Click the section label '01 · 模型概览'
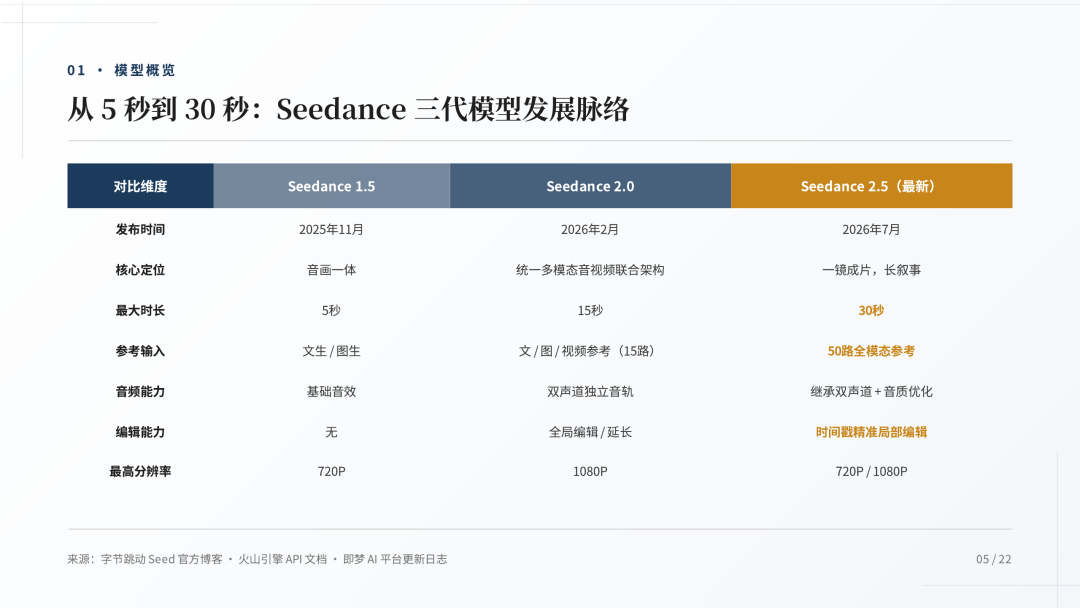The width and height of the screenshot is (1080, 608). 121,70
